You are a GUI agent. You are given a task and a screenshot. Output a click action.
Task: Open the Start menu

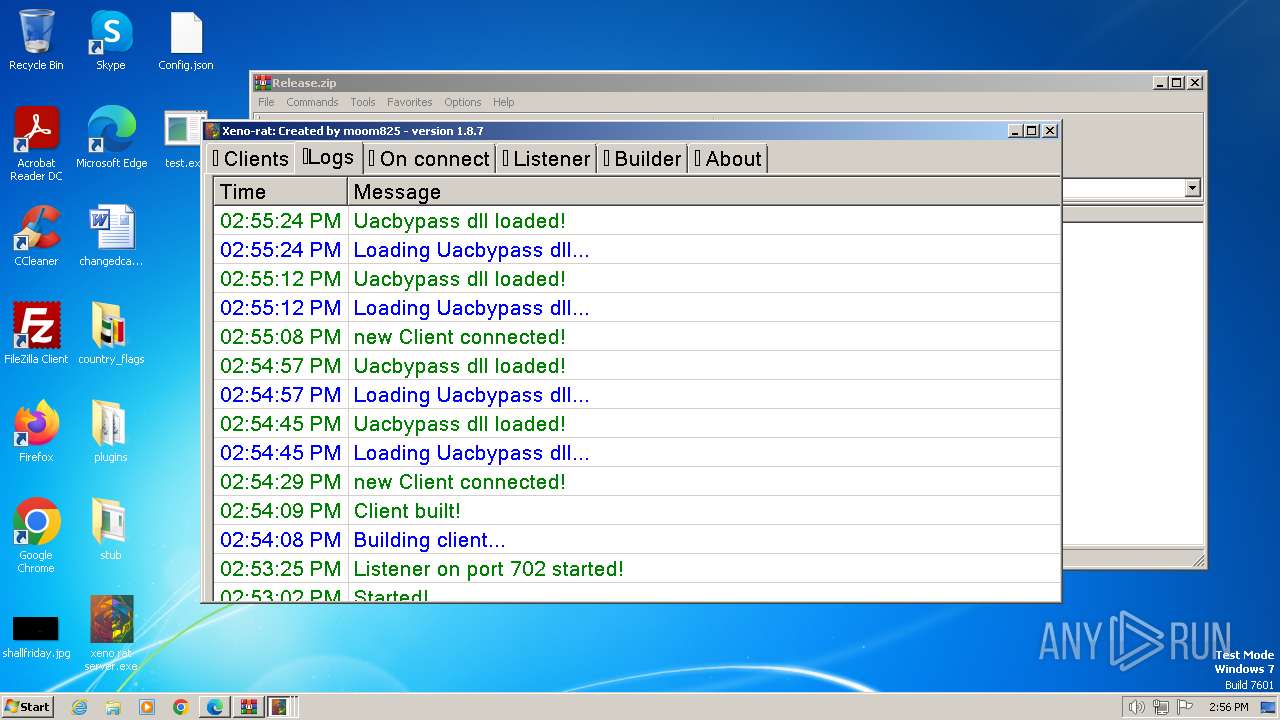tap(28, 707)
